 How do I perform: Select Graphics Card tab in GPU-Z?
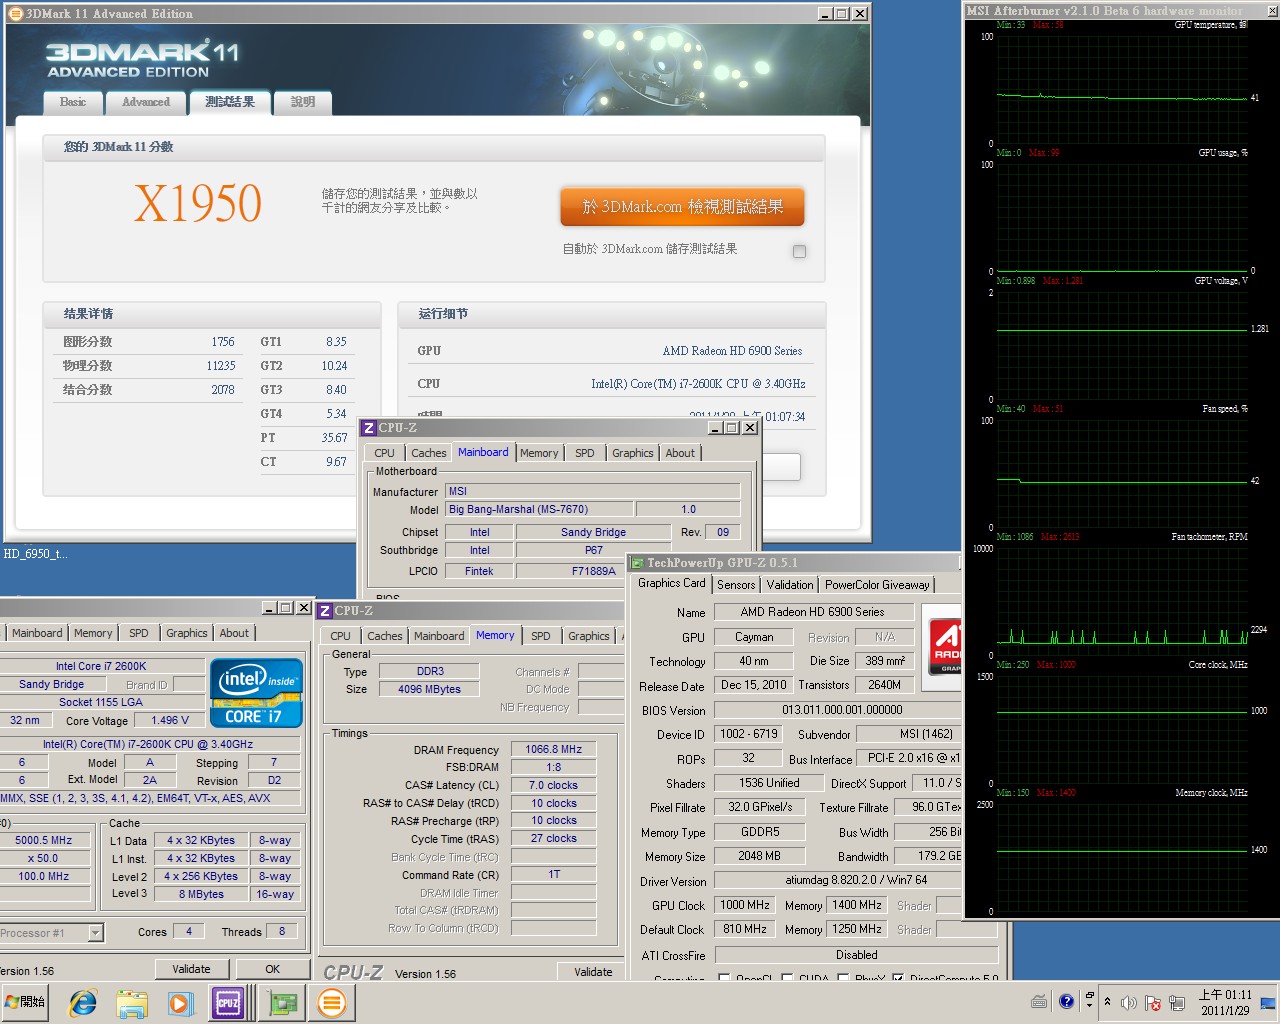[x=672, y=583]
